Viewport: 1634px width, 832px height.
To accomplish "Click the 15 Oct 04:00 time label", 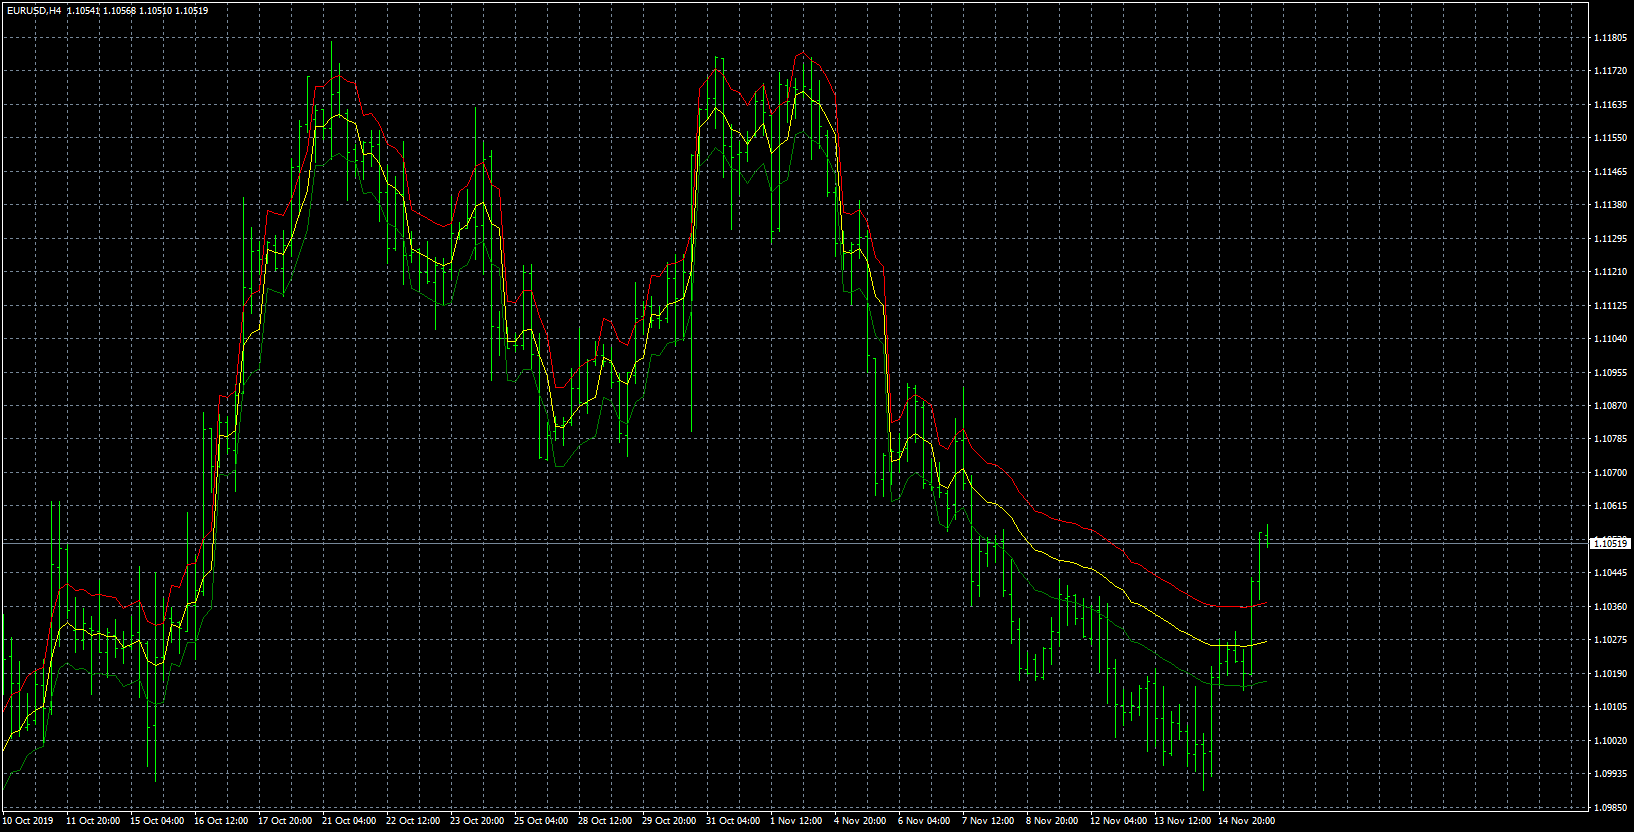I will click(157, 821).
